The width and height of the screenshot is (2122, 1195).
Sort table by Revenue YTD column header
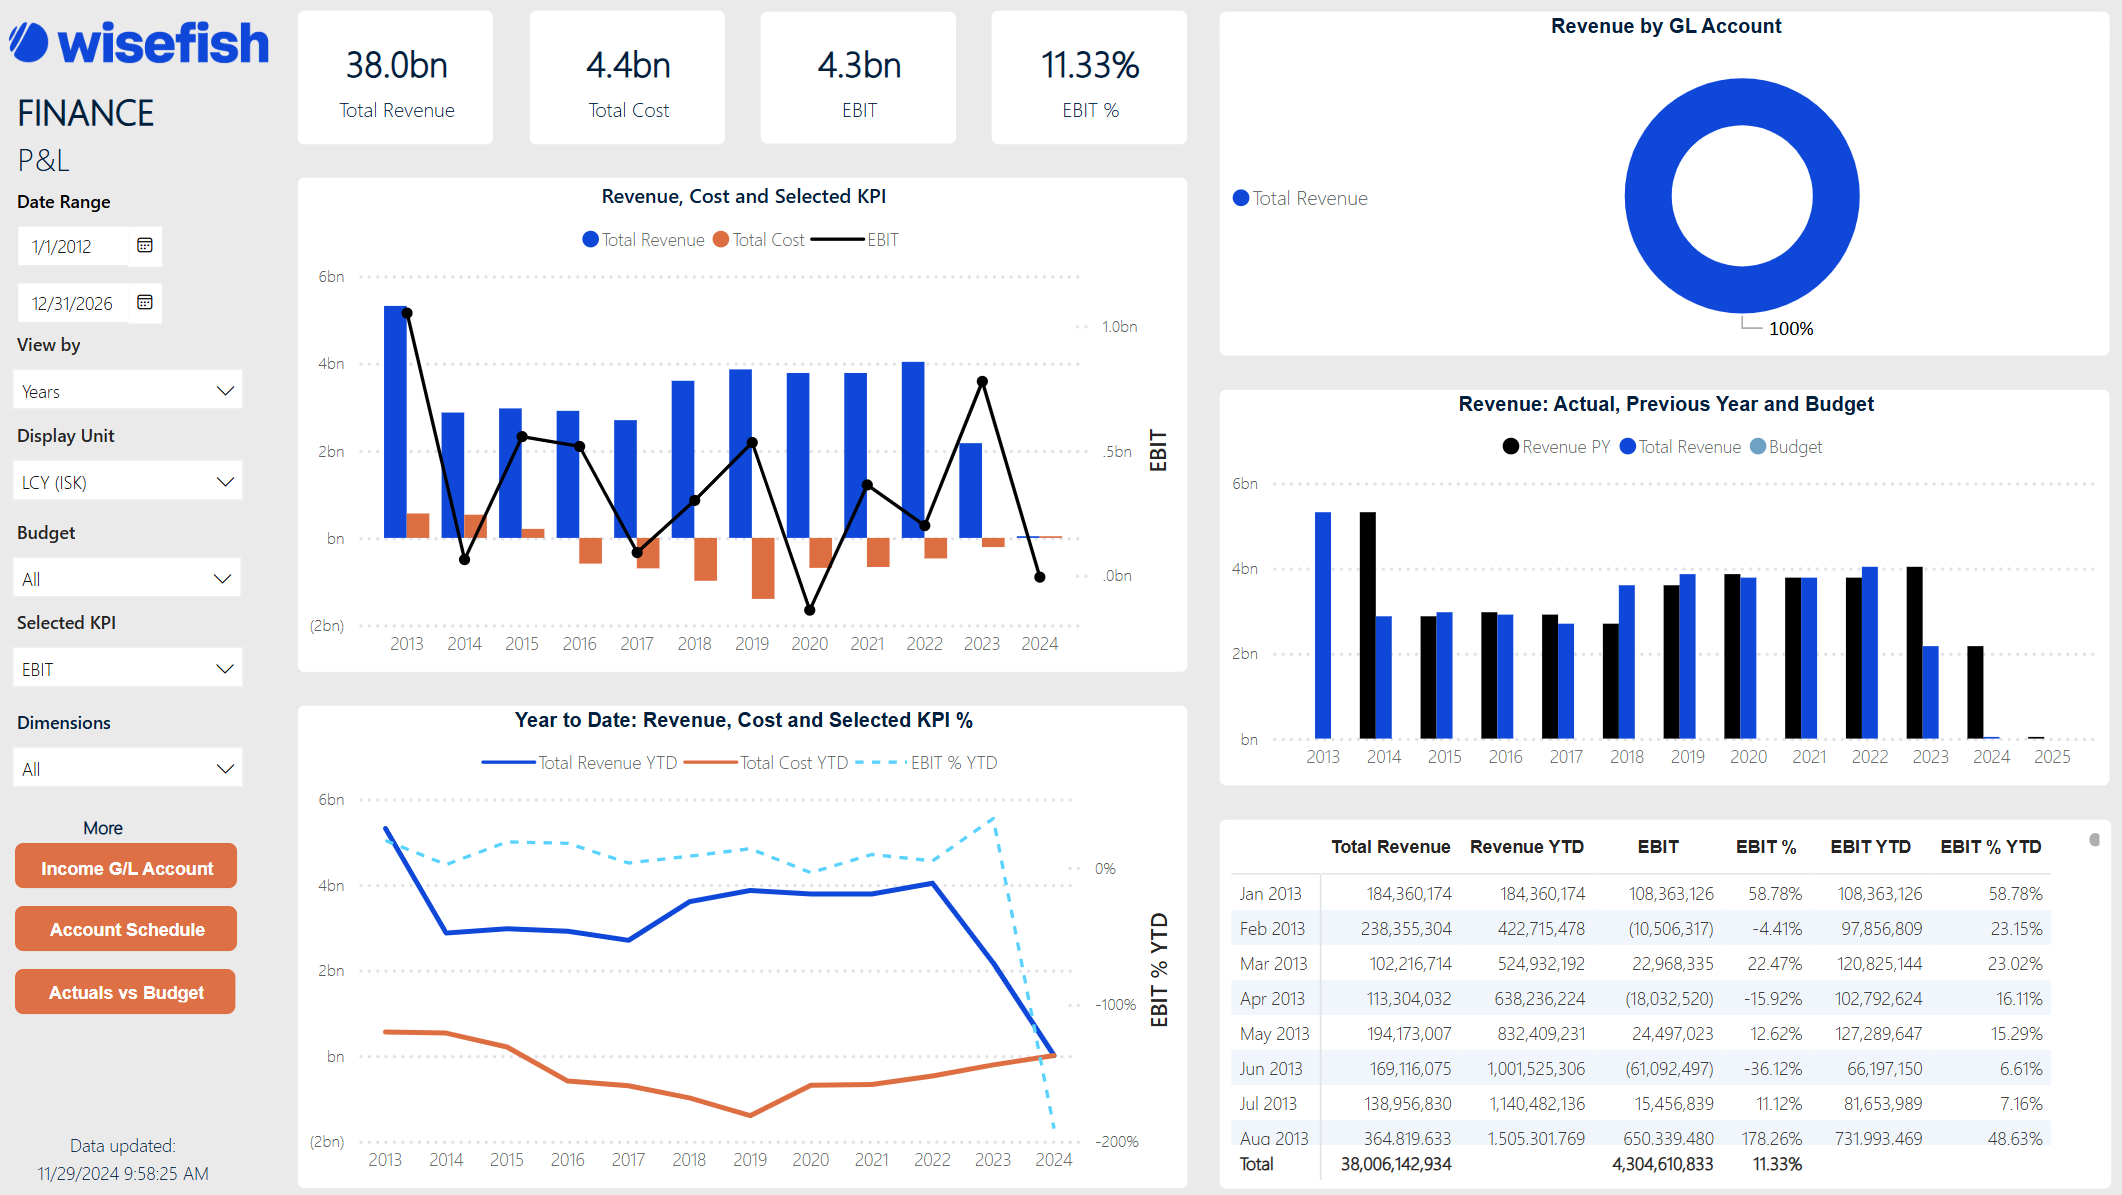pyautogui.click(x=1526, y=847)
